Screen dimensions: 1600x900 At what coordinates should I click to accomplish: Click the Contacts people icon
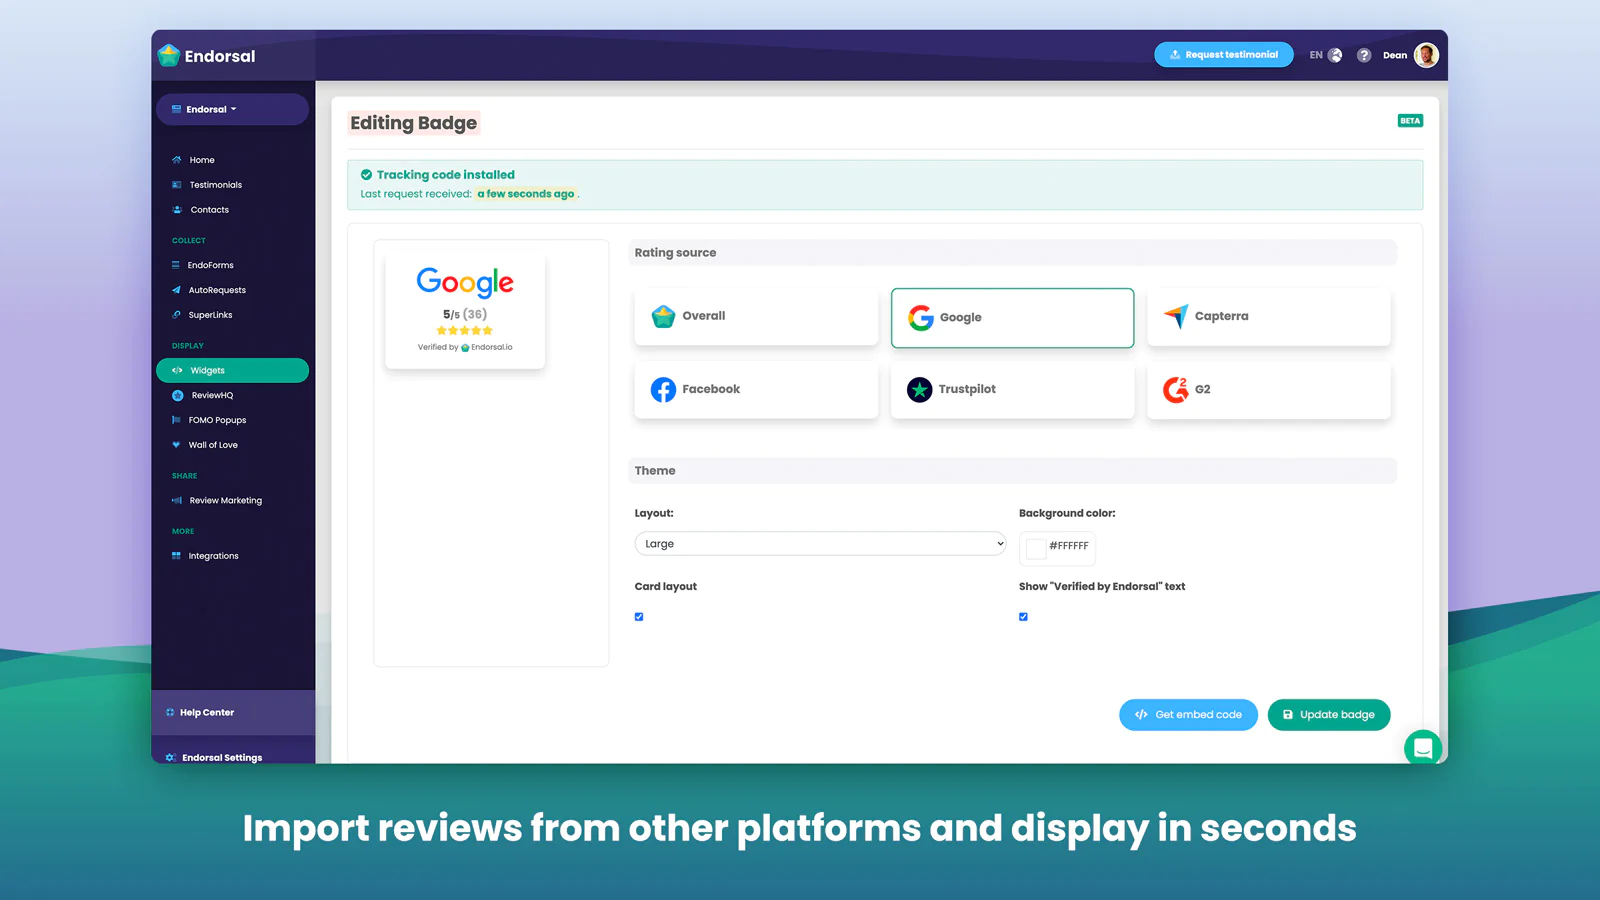(x=176, y=210)
